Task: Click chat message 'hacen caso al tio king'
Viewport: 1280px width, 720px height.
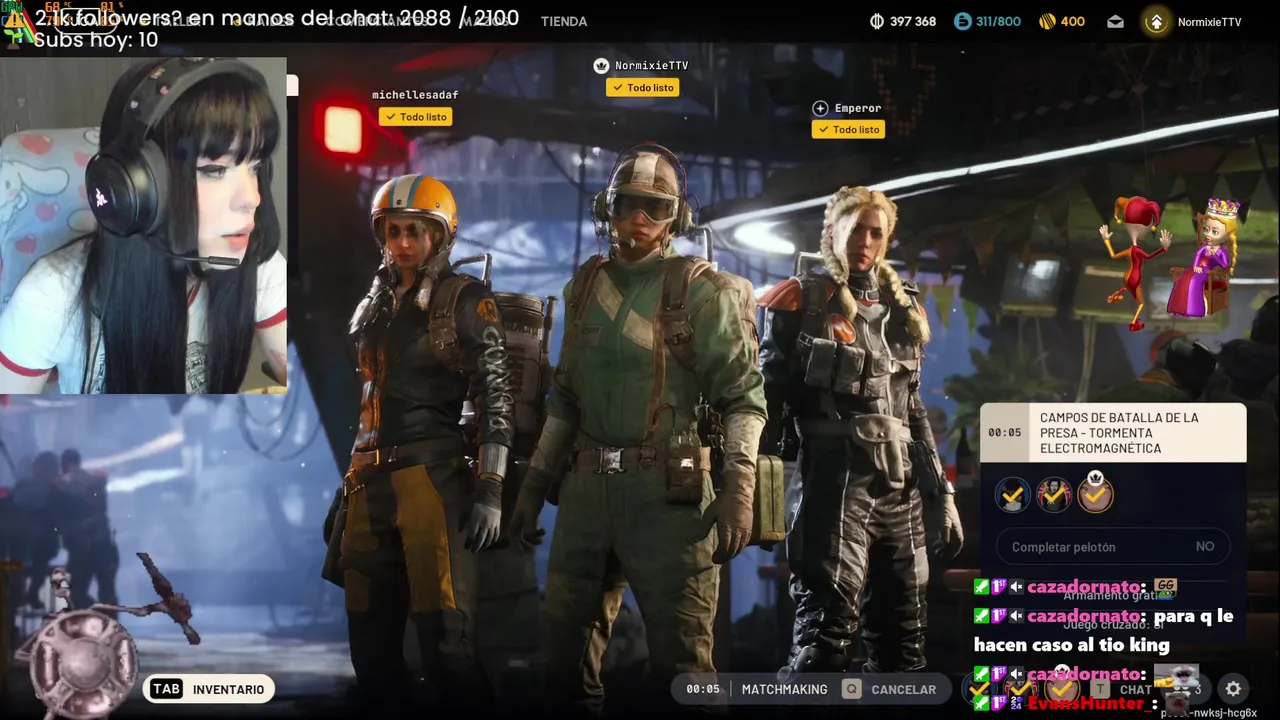Action: pyautogui.click(x=1072, y=645)
